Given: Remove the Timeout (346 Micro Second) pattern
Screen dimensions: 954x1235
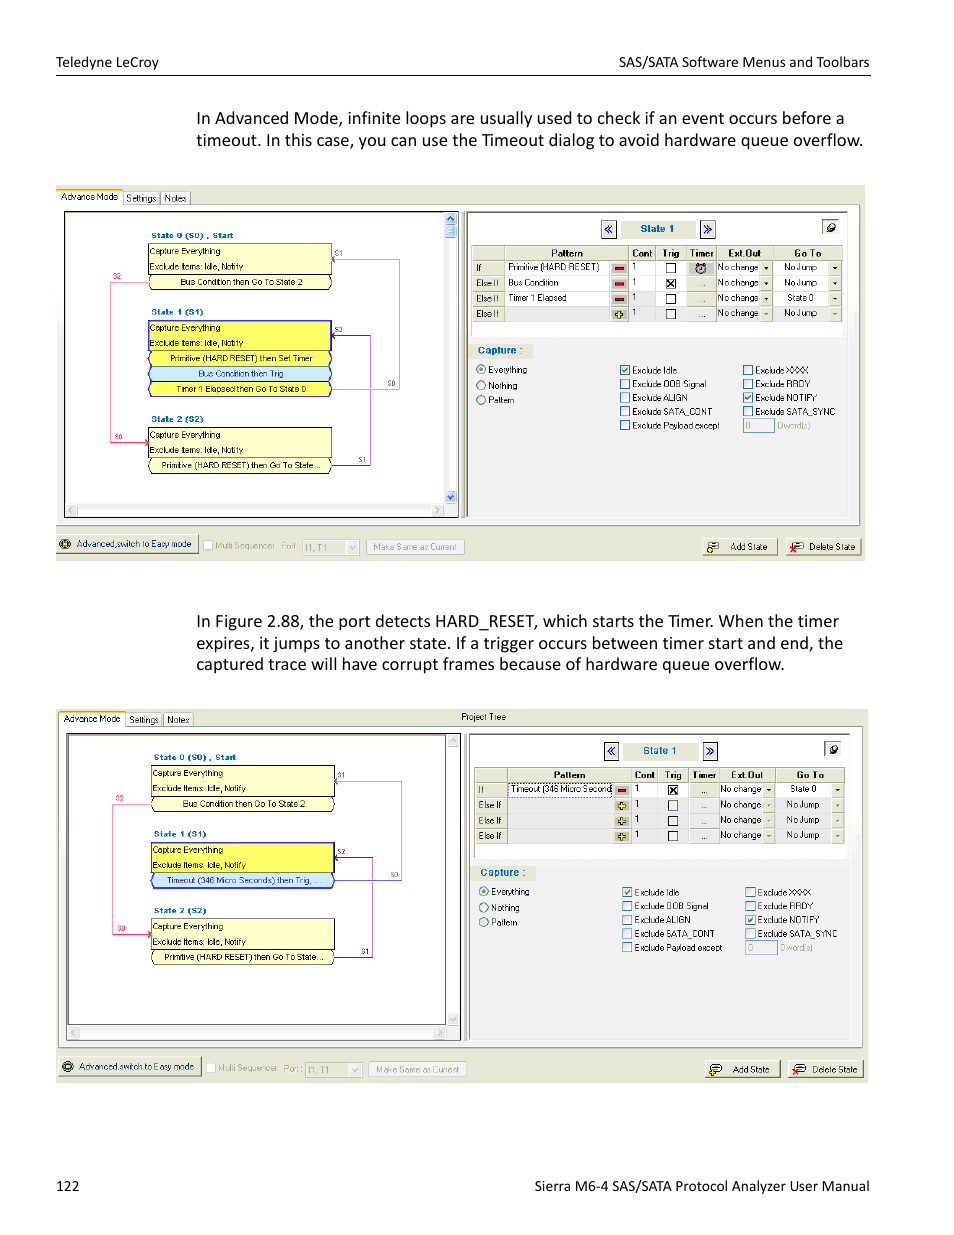Looking at the screenshot, I should [x=622, y=790].
